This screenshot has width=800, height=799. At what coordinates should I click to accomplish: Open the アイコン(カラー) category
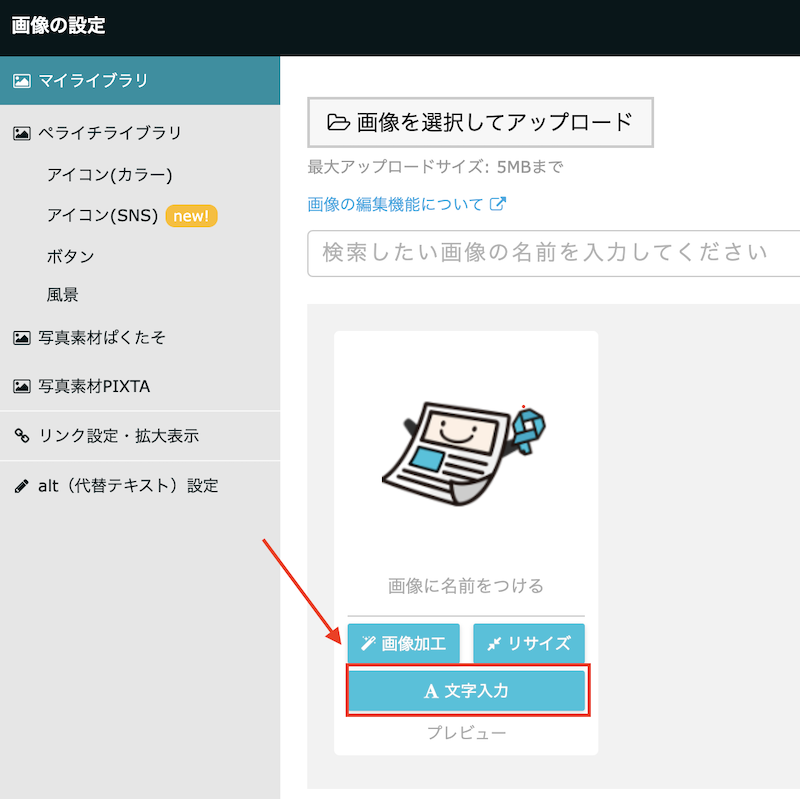coord(110,175)
